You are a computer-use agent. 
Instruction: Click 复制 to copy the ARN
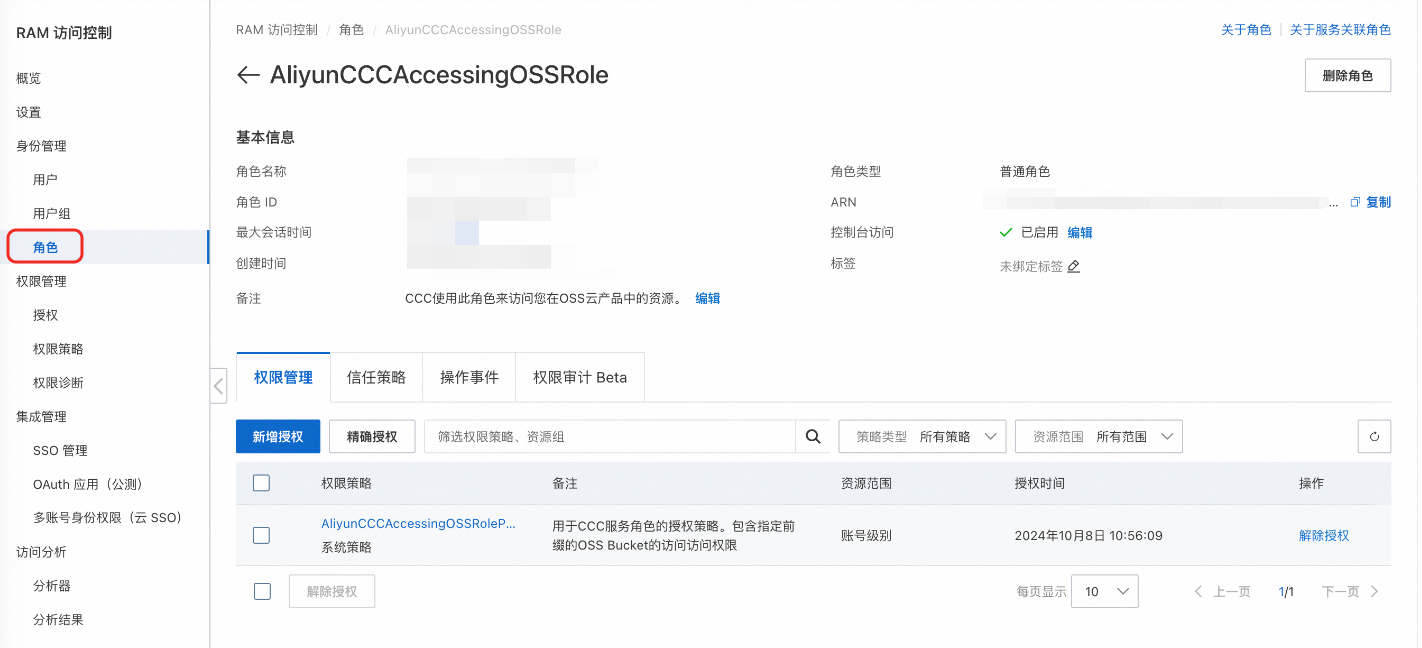coord(1378,202)
